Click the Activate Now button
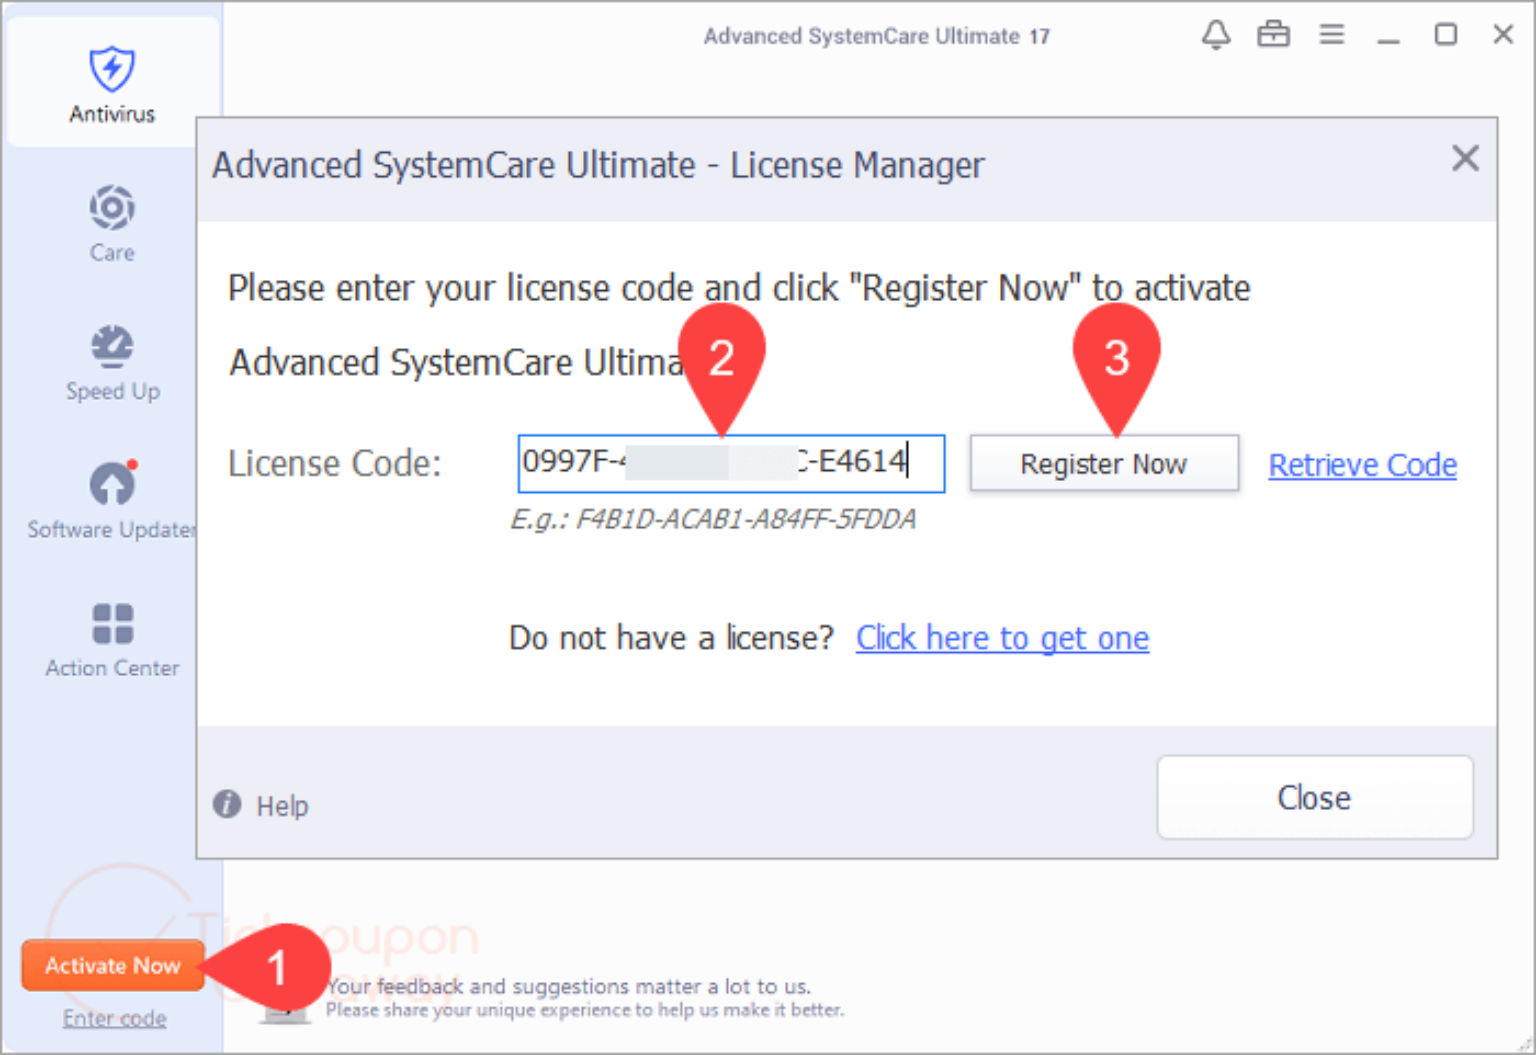 pos(112,965)
